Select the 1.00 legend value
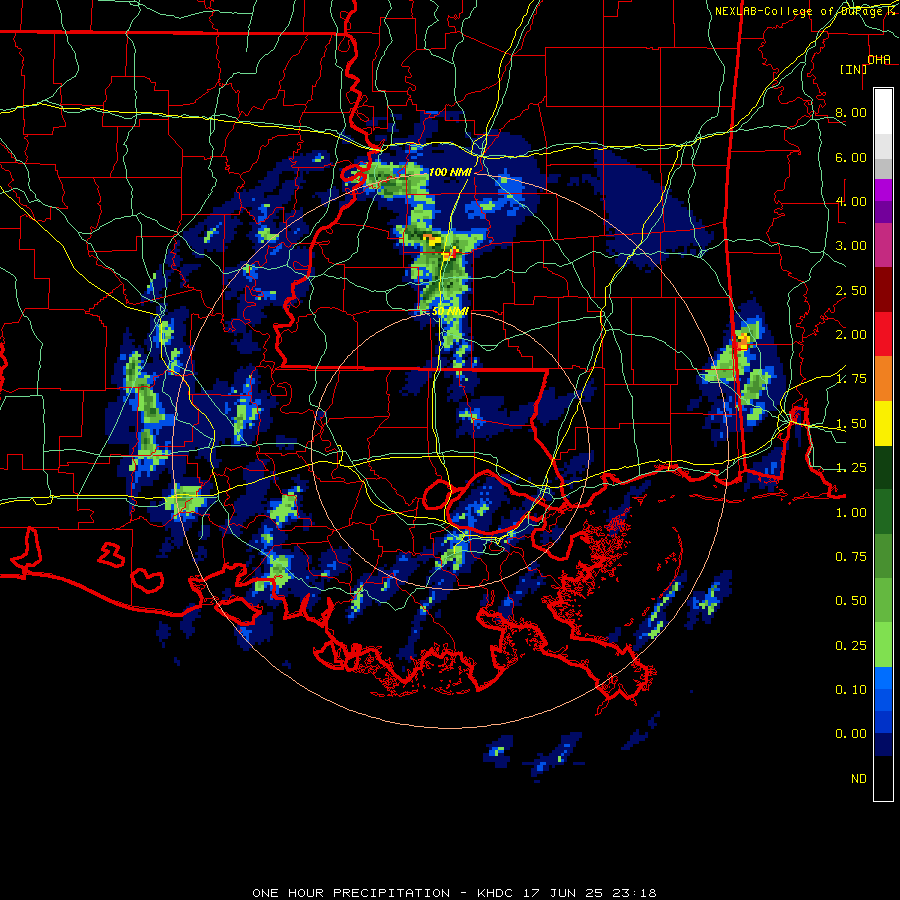The image size is (900, 900). 851,513
